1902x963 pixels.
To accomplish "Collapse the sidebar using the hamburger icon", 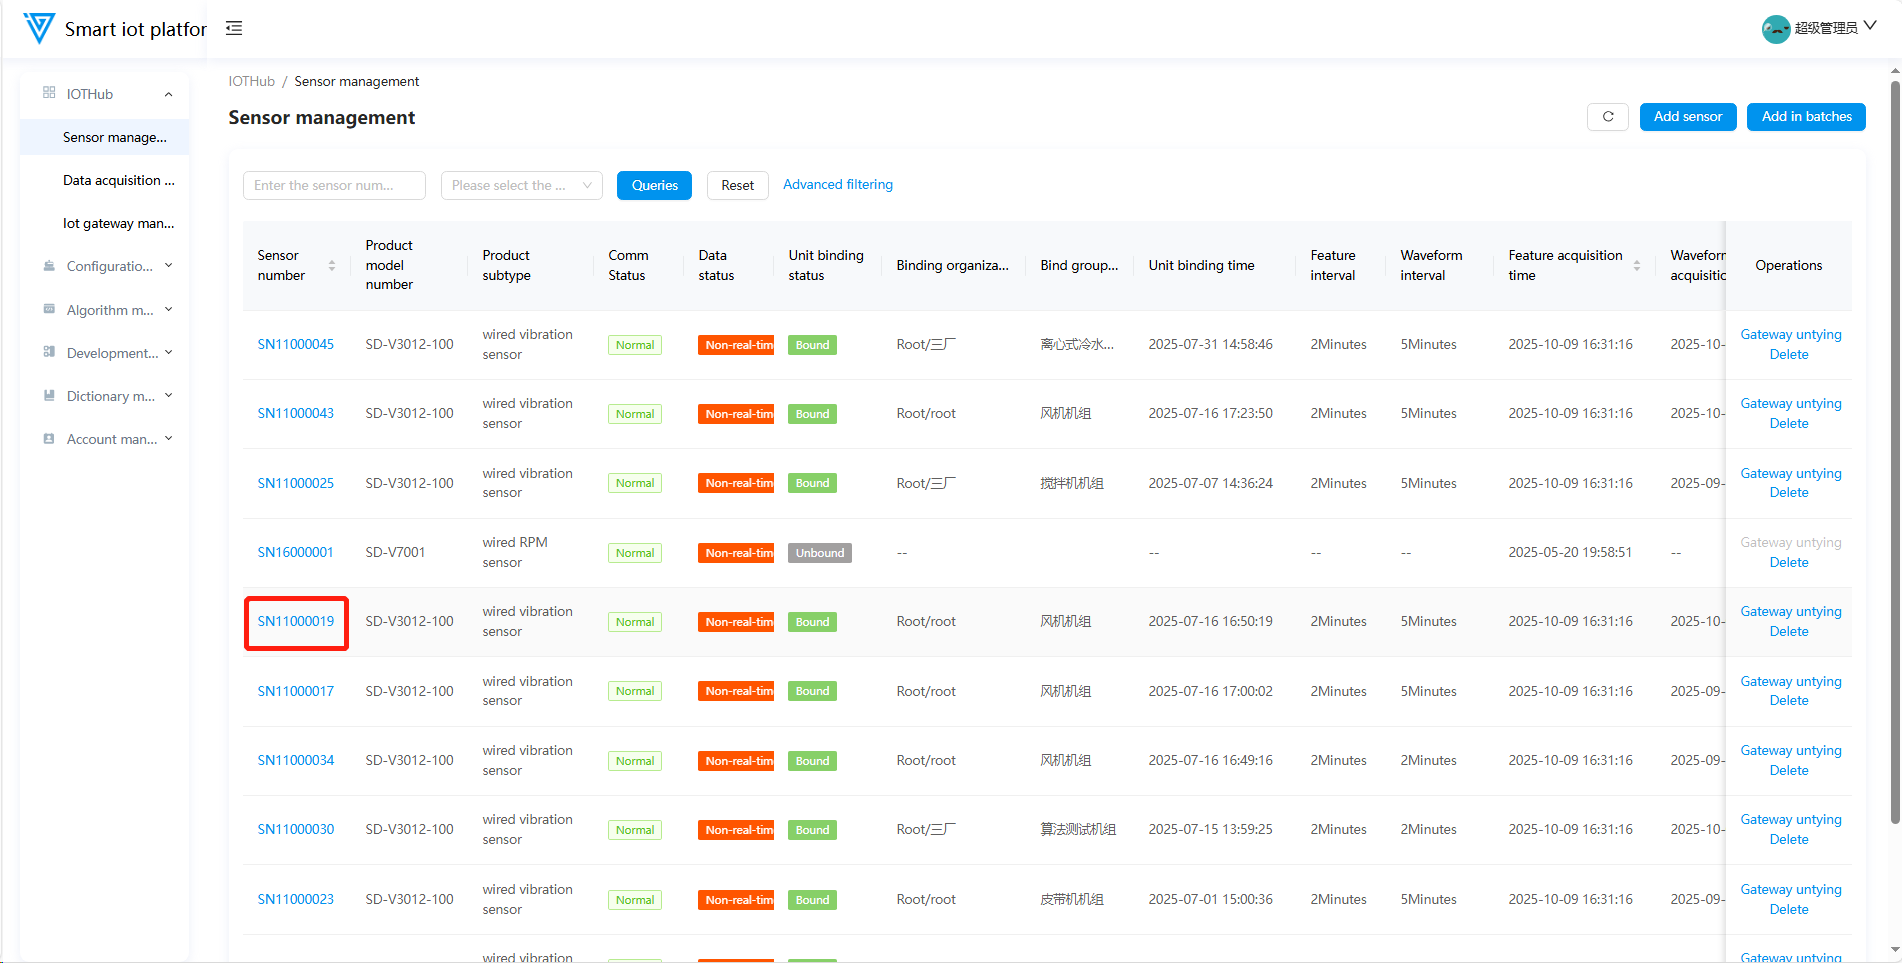I will point(234,28).
